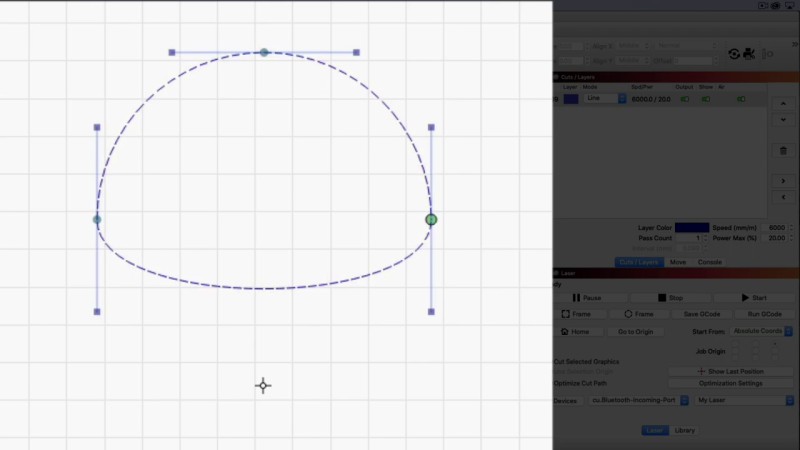
Task: Open Optimization Settings
Action: click(x=730, y=383)
